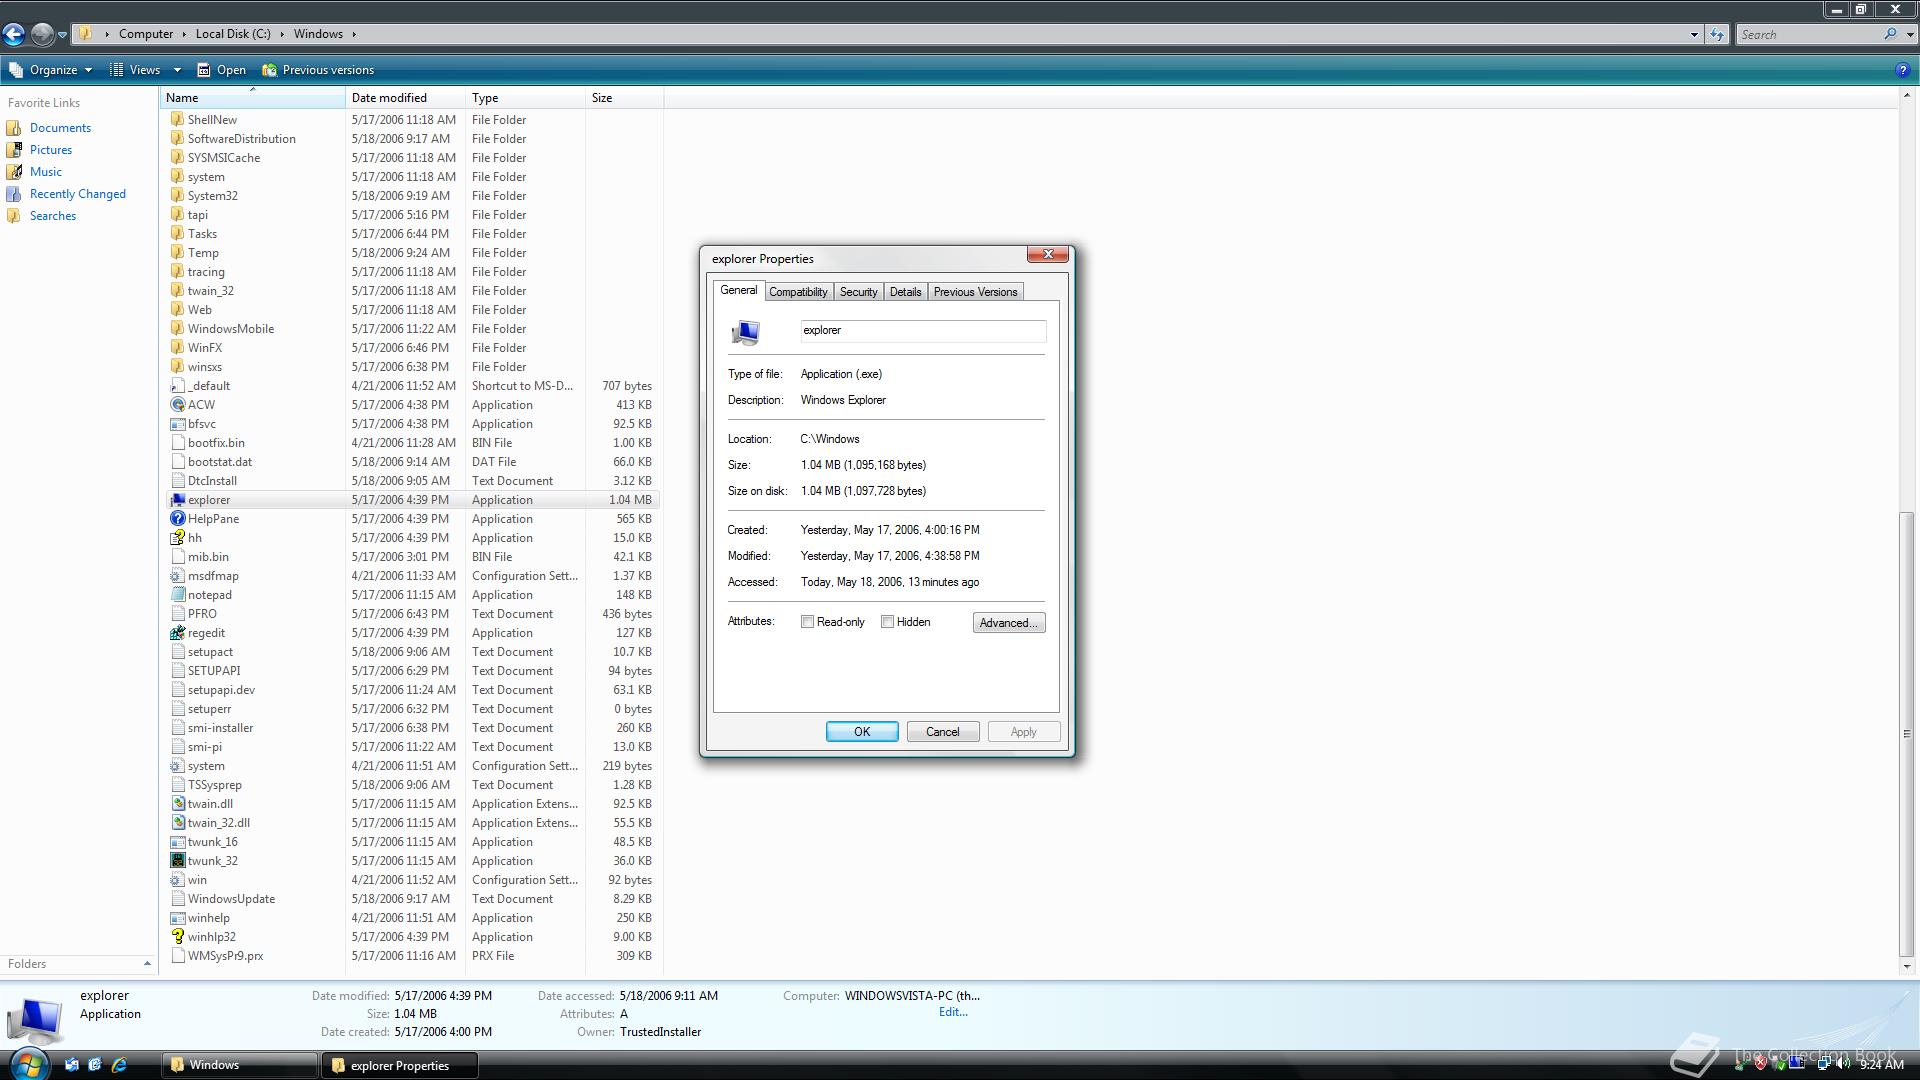This screenshot has width=1920, height=1080.
Task: Select the HelpPane file icon
Action: (177, 519)
